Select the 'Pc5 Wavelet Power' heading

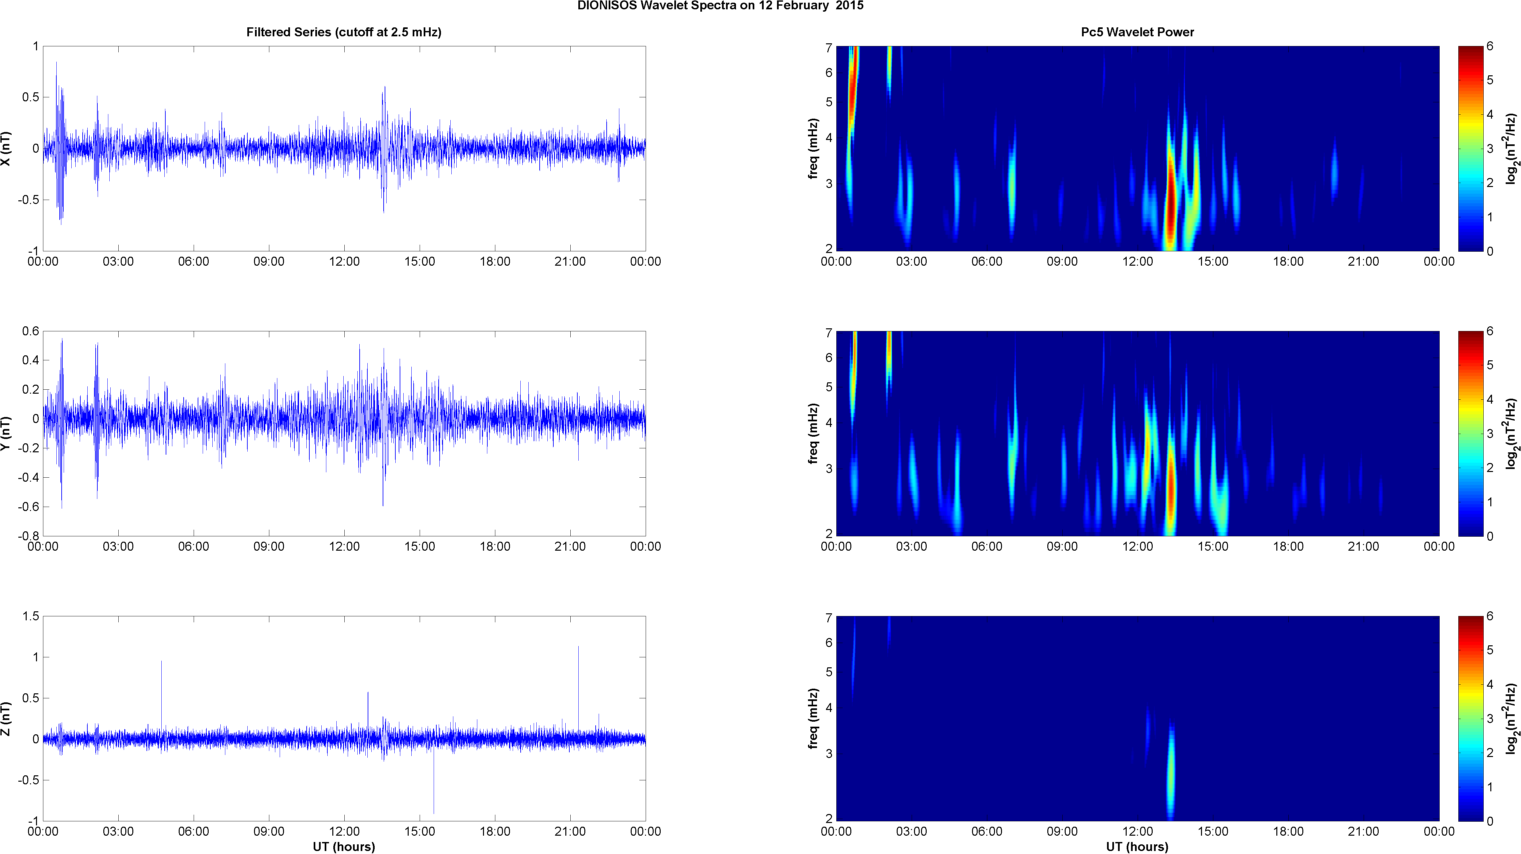click(x=1137, y=32)
